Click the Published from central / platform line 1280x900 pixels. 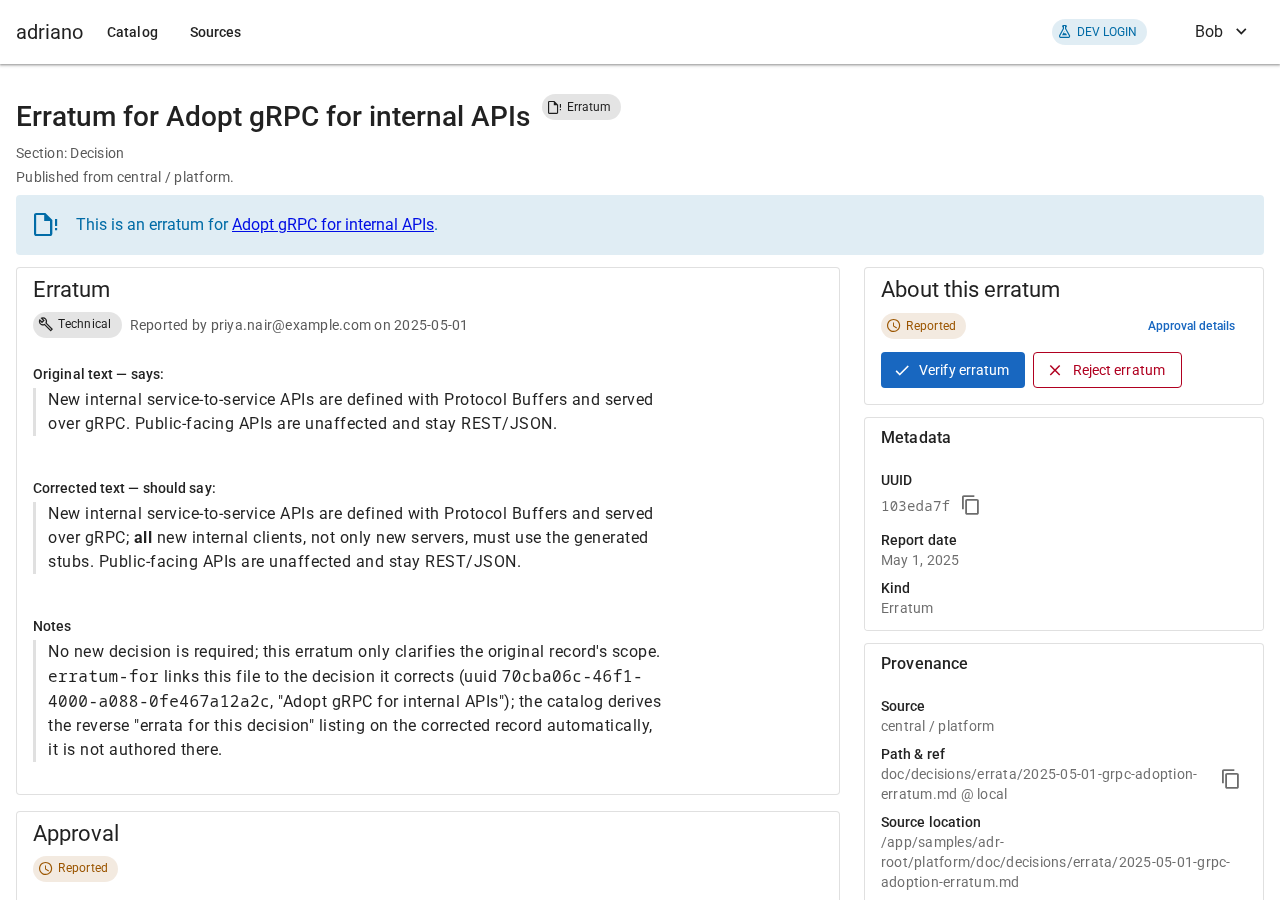(x=125, y=177)
